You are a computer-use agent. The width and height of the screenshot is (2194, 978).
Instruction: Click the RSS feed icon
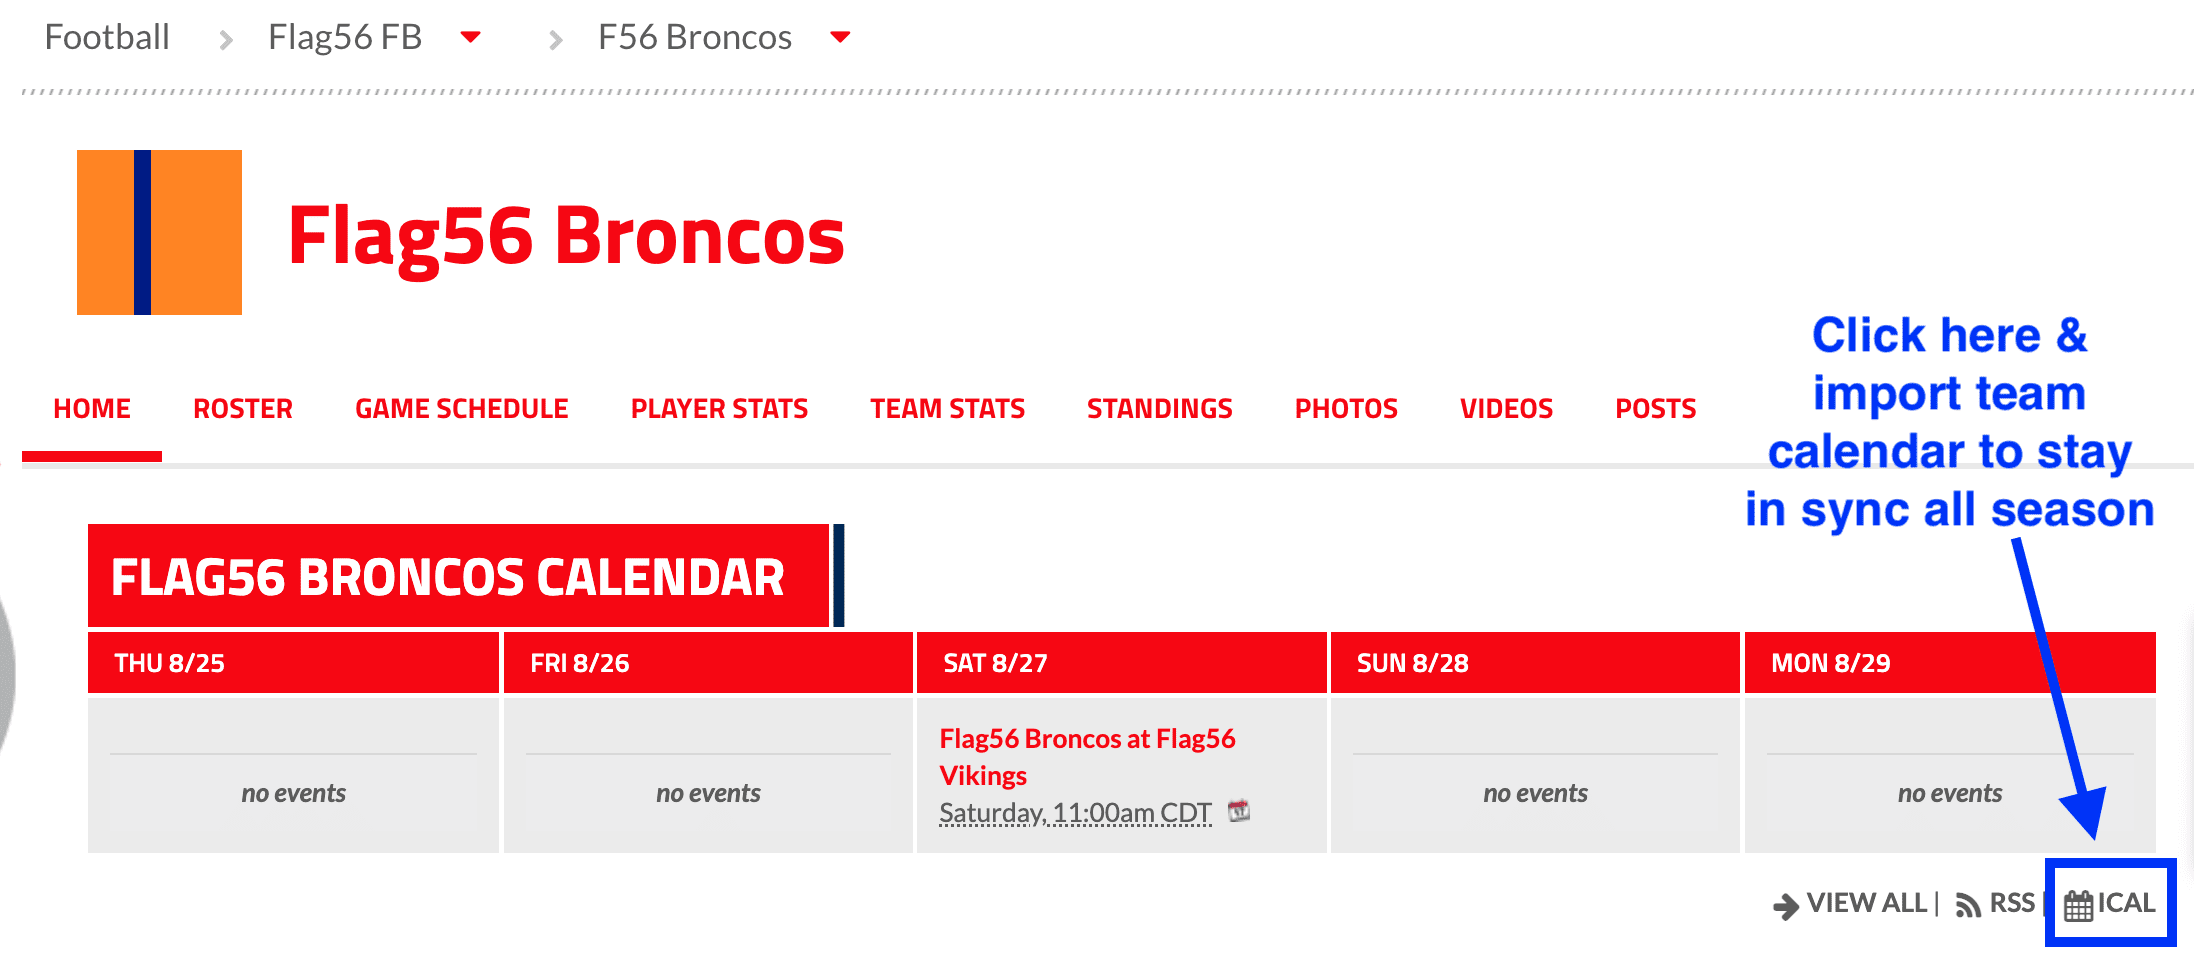[1967, 905]
